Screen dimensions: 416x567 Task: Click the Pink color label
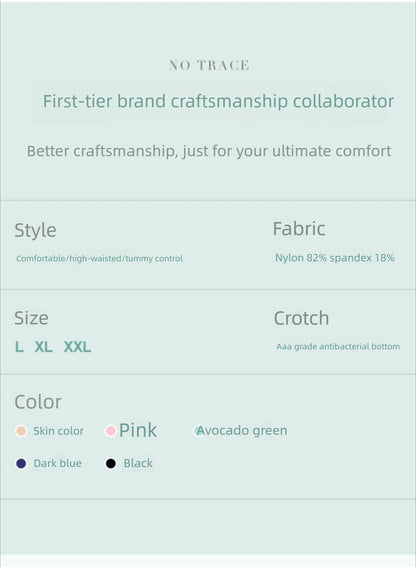[138, 430]
